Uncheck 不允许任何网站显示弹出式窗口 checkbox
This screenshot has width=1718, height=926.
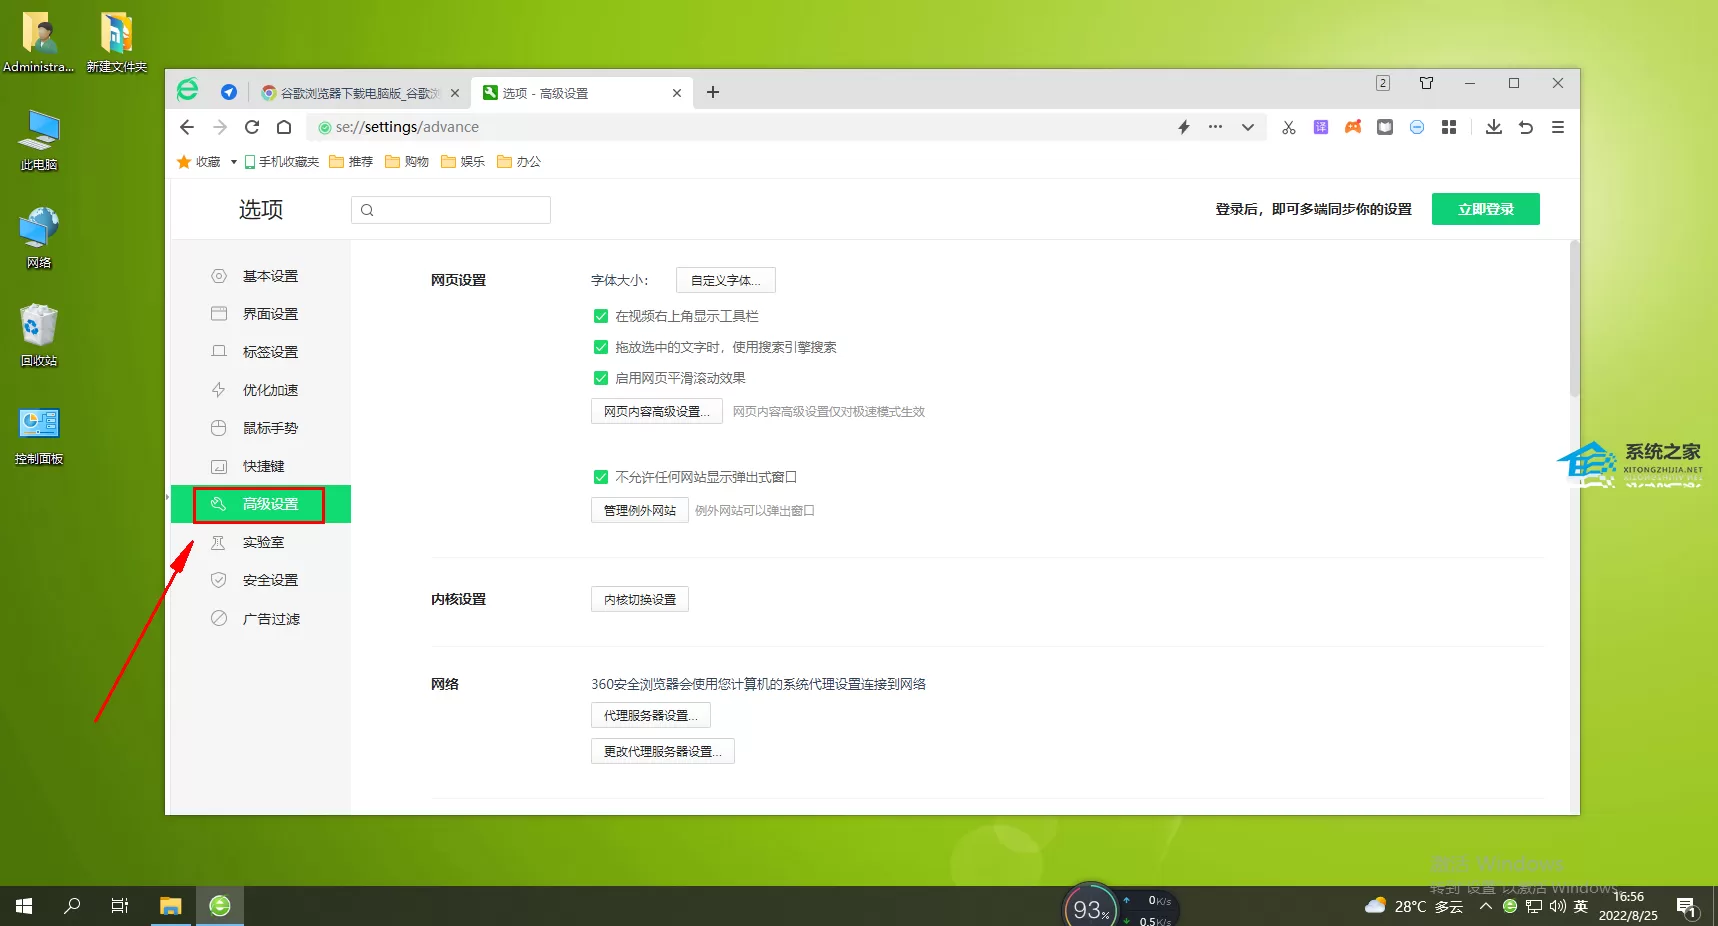(601, 477)
